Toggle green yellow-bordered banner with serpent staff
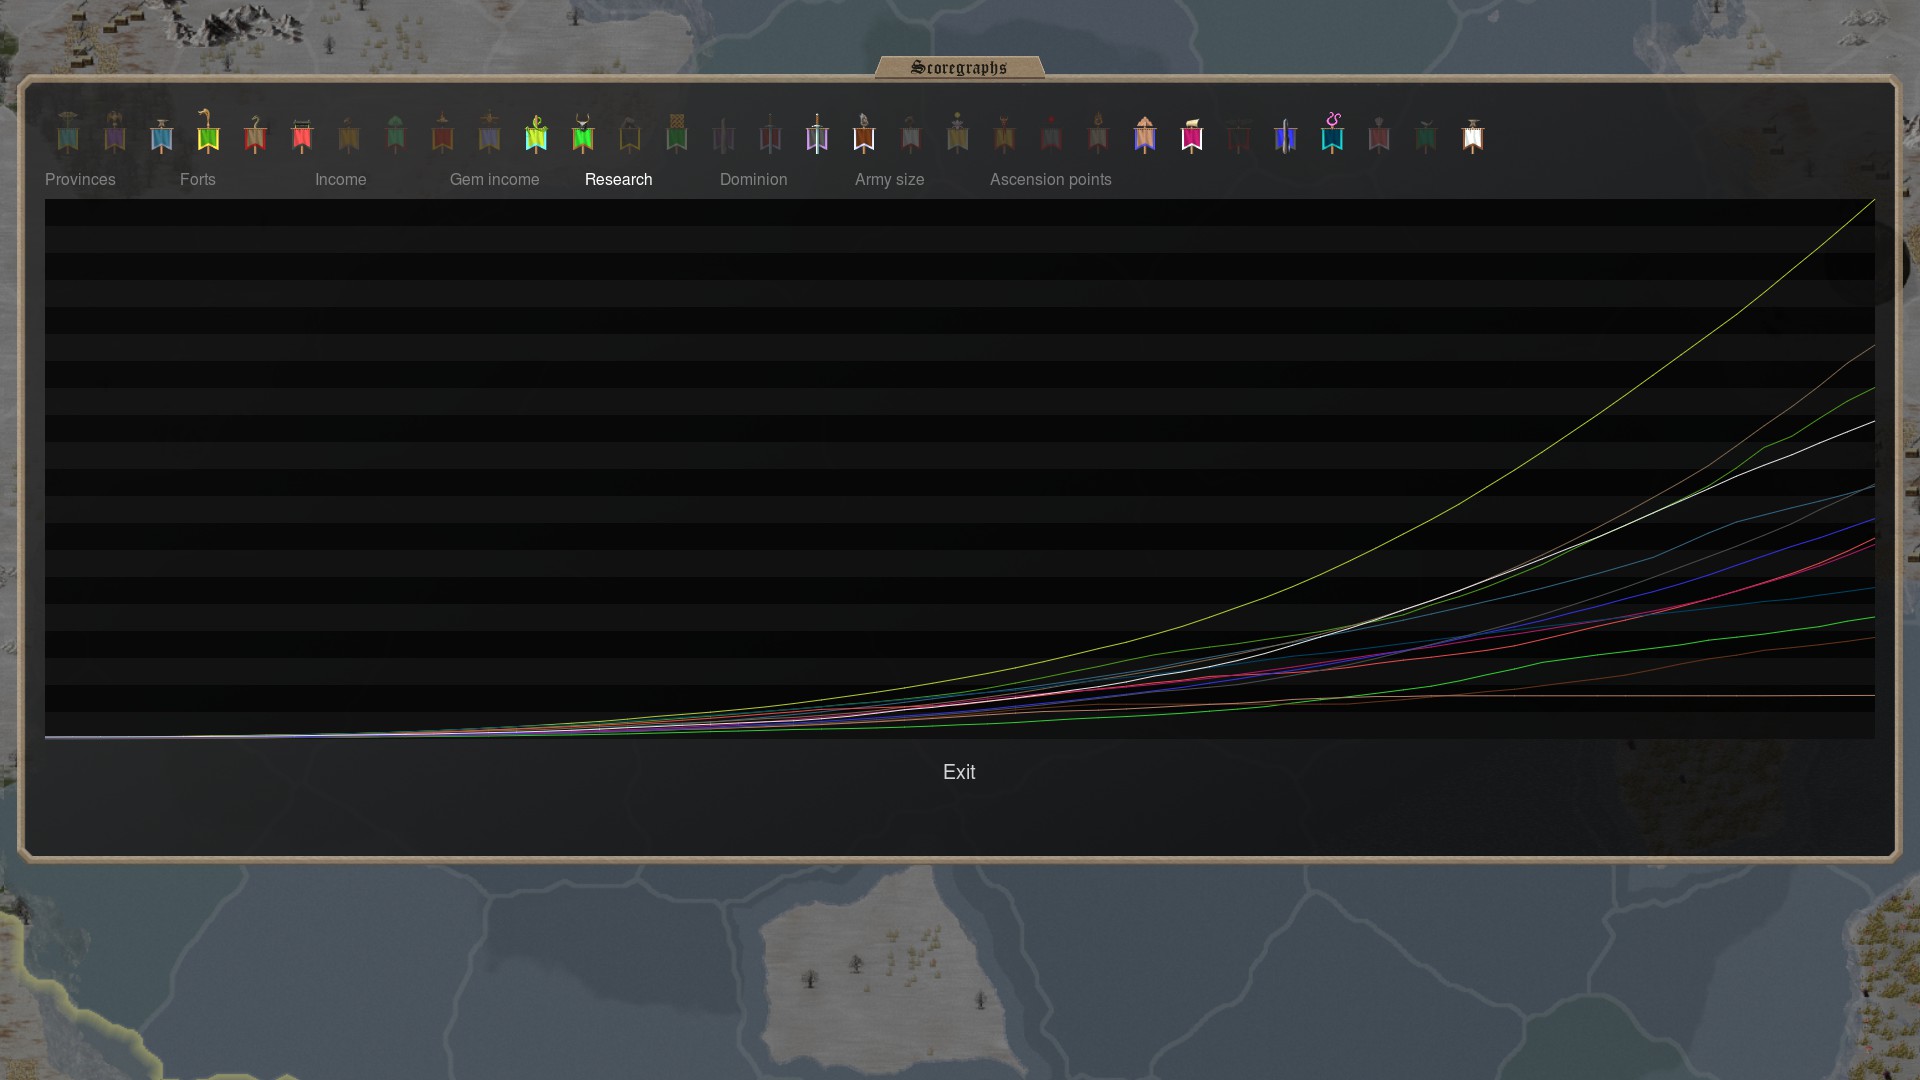Viewport: 1920px width, 1080px height. (x=208, y=131)
